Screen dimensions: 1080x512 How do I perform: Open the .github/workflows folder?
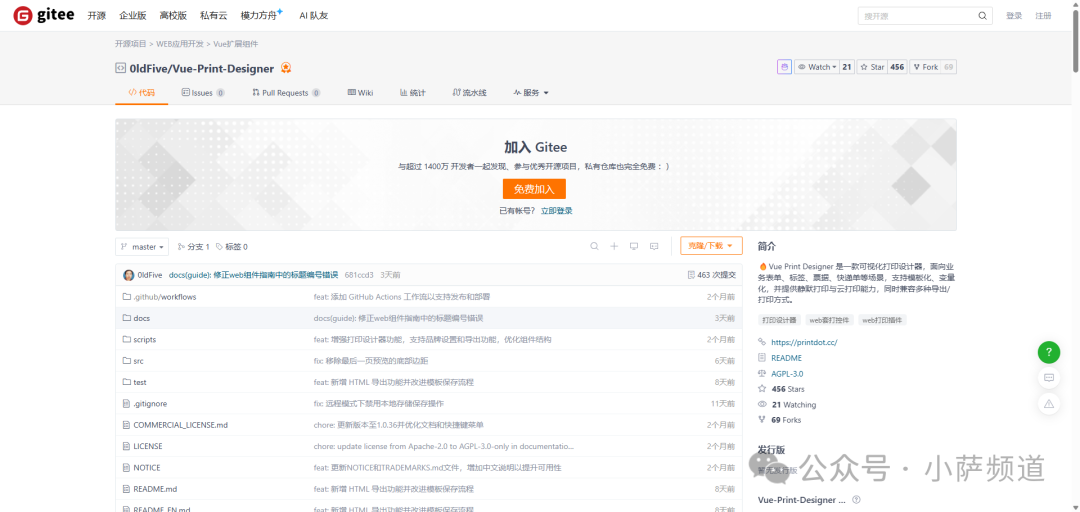(x=165, y=296)
